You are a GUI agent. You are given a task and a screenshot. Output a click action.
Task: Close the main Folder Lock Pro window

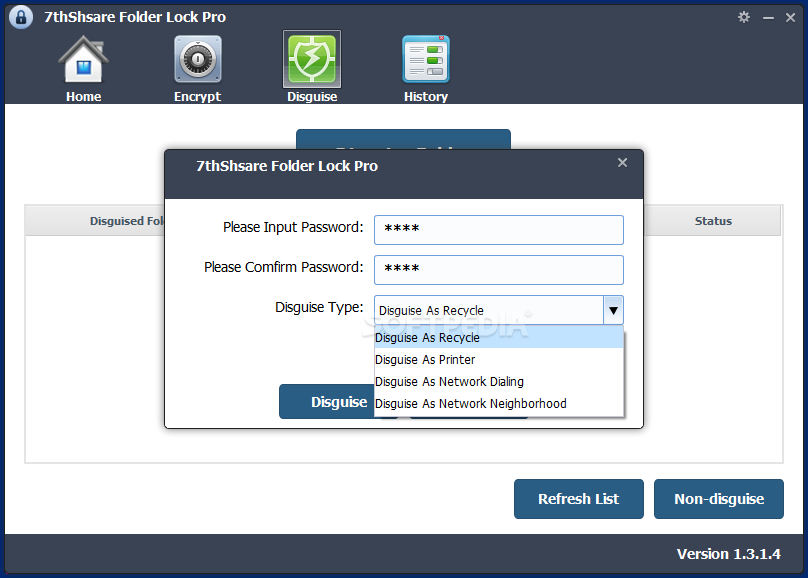click(790, 18)
